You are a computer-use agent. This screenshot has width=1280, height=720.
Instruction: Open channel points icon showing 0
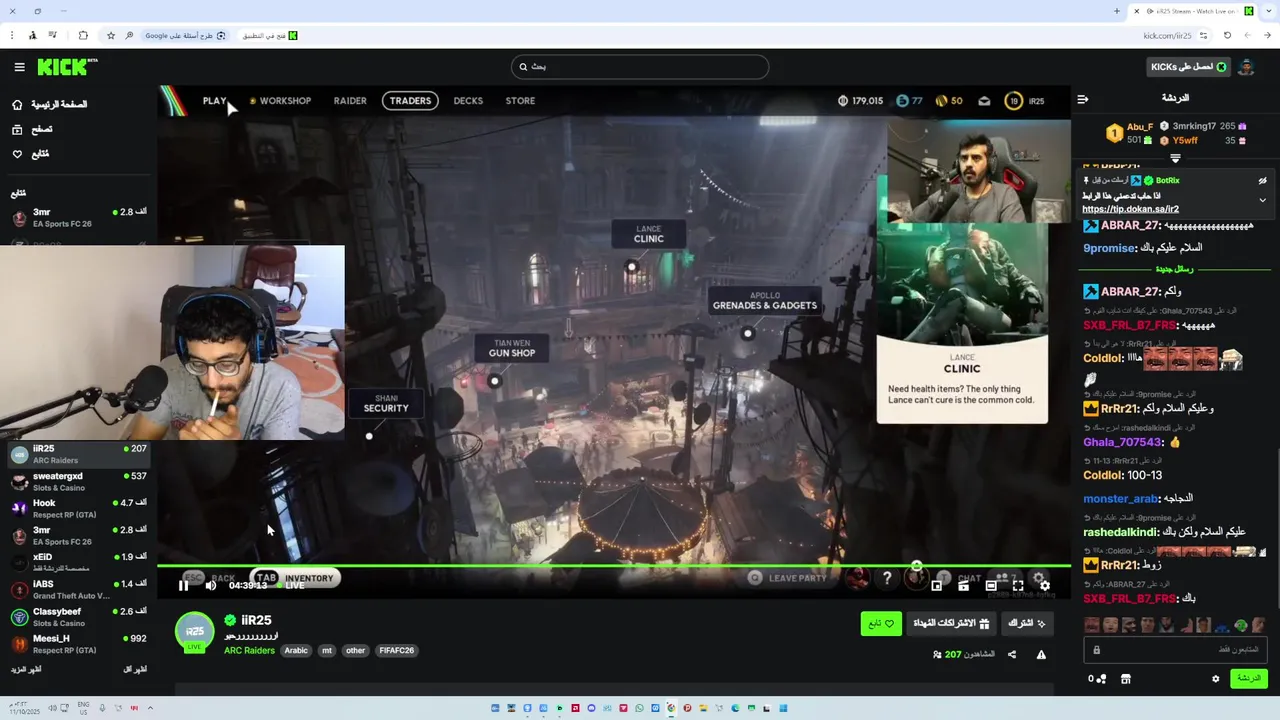(x=1097, y=679)
